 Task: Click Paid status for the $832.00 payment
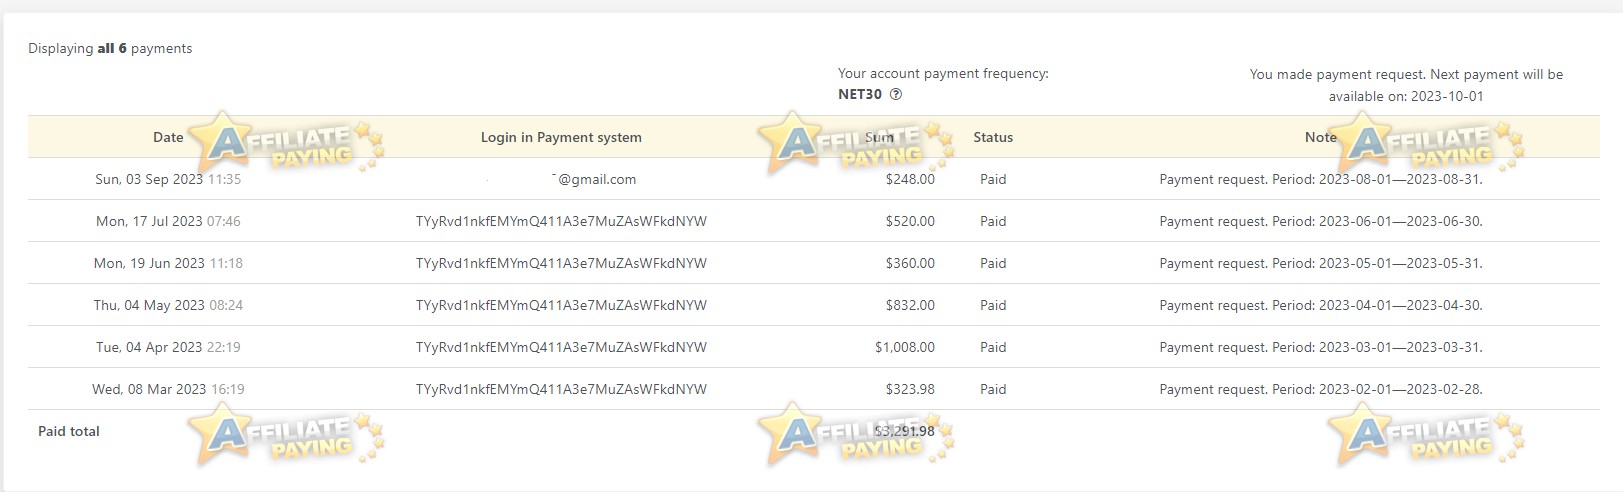[993, 305]
